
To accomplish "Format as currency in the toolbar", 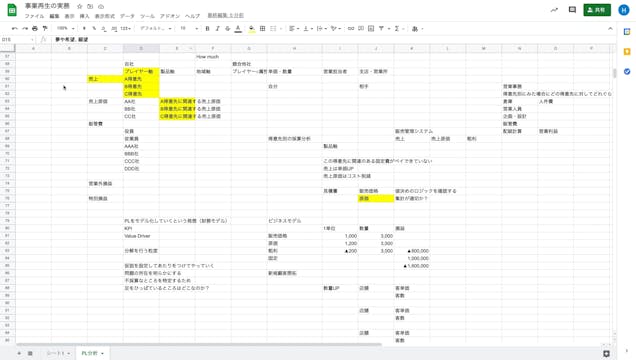I will pos(84,28).
